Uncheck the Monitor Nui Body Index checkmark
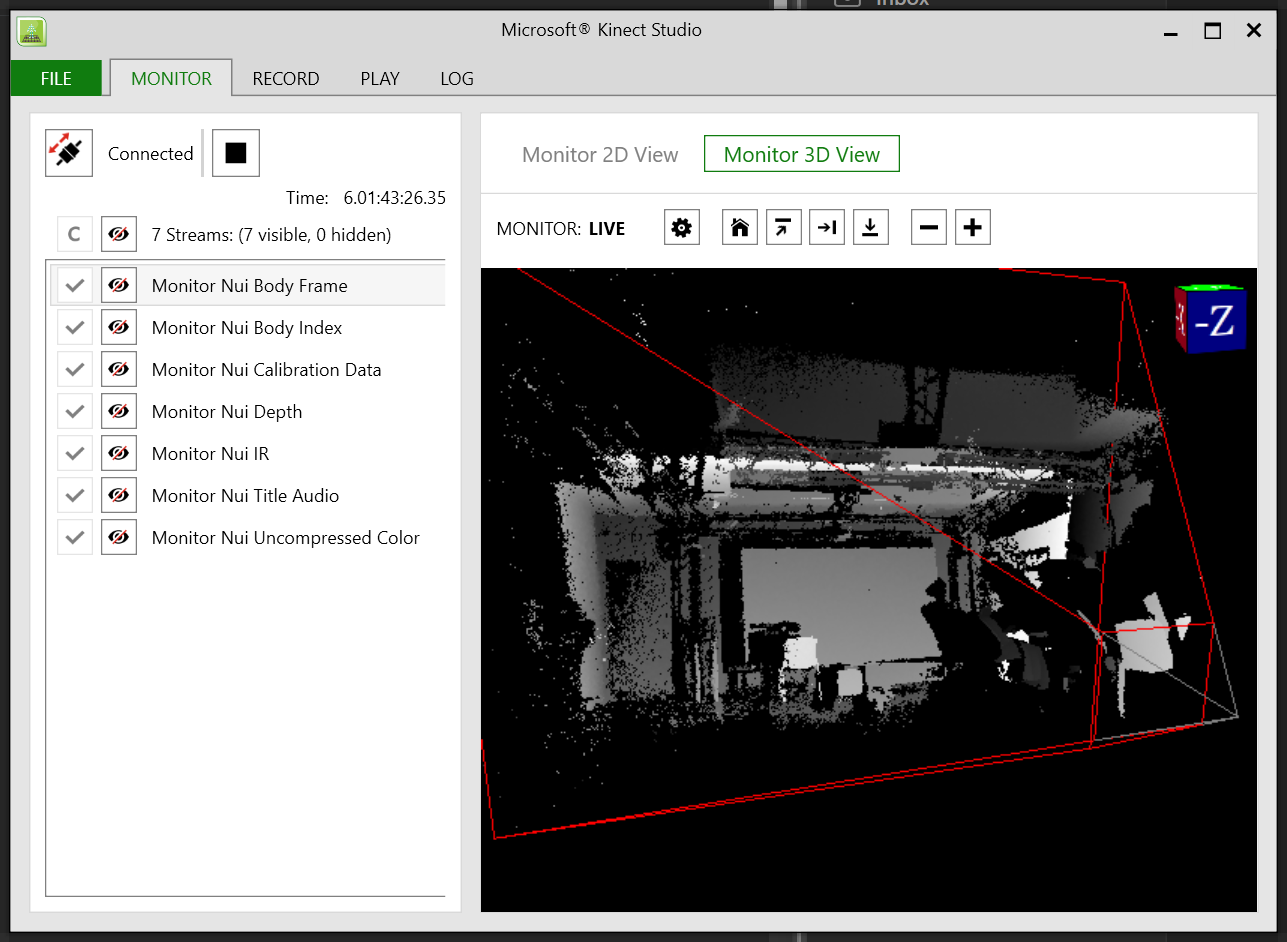 [x=74, y=327]
